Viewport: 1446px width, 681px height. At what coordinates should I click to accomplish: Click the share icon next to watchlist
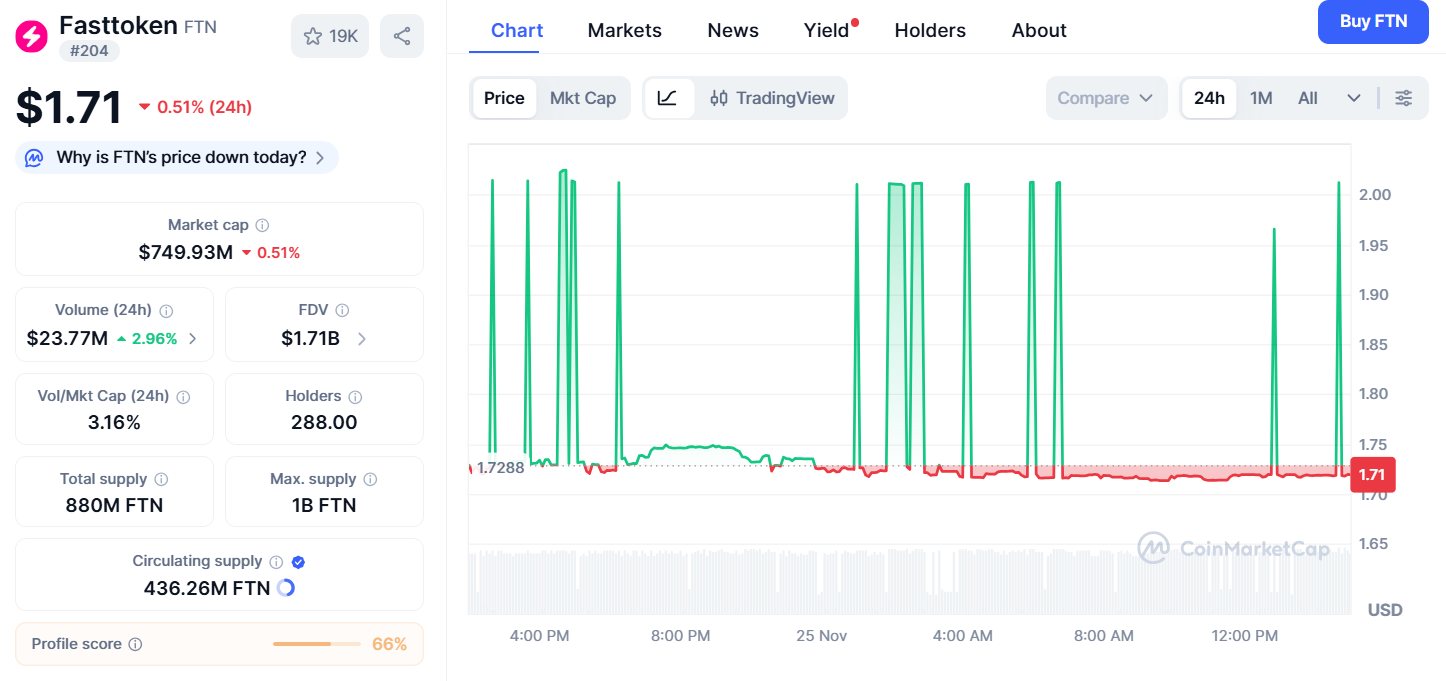pyautogui.click(x=402, y=36)
